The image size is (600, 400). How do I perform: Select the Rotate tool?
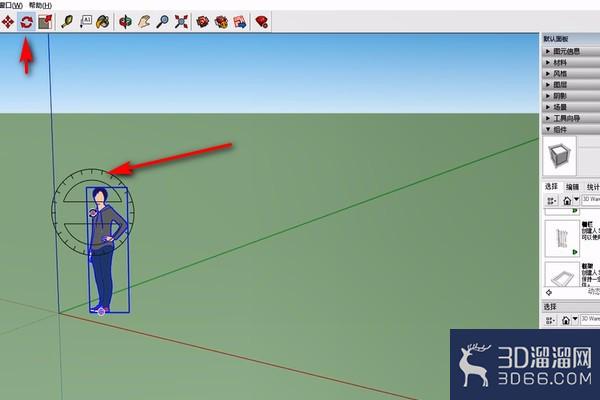pos(26,22)
